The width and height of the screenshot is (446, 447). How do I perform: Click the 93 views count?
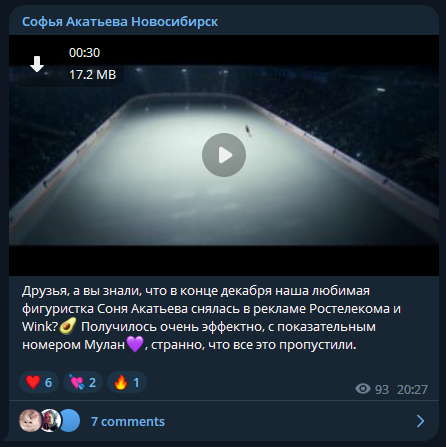[382, 389]
